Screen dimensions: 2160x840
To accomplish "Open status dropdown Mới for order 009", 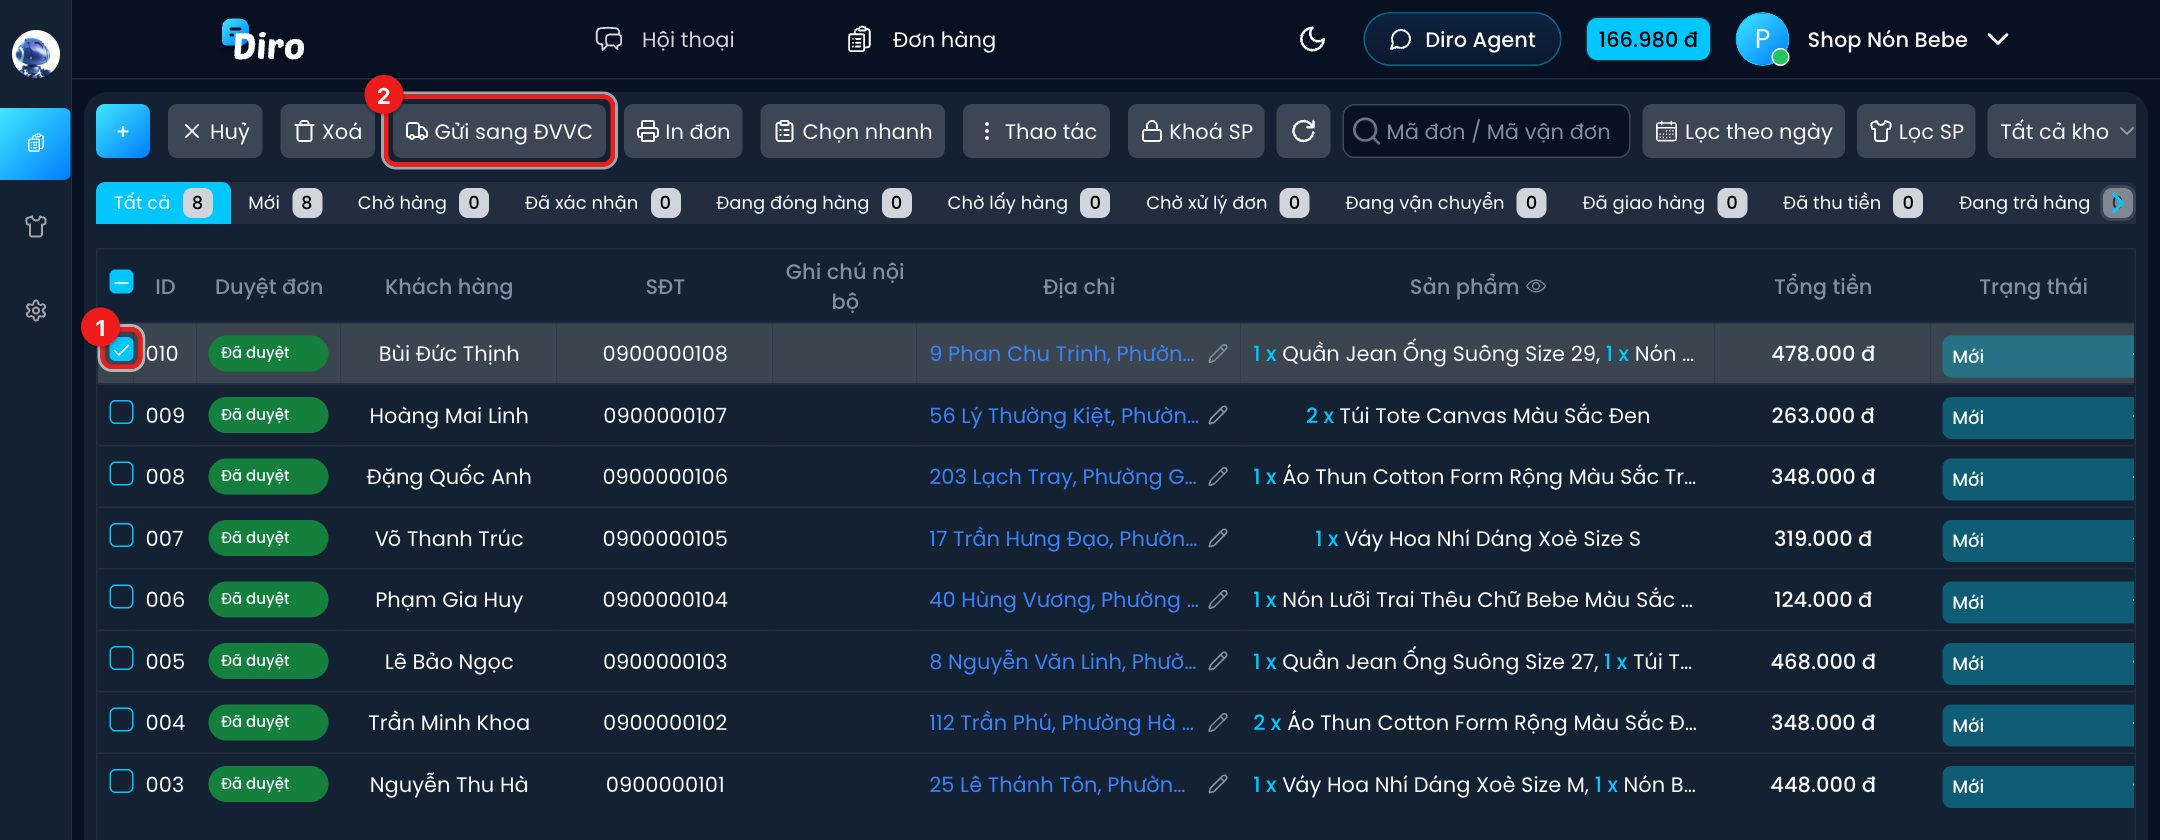I will click(x=2037, y=418).
